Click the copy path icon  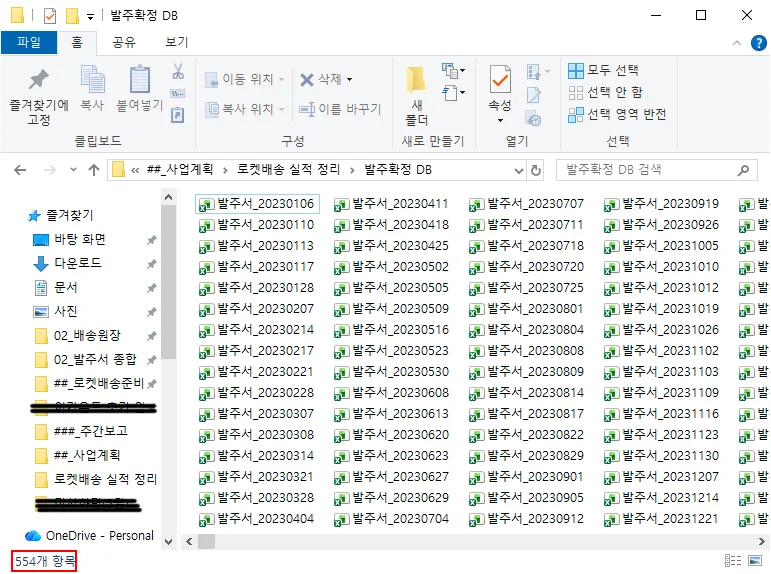tap(178, 93)
